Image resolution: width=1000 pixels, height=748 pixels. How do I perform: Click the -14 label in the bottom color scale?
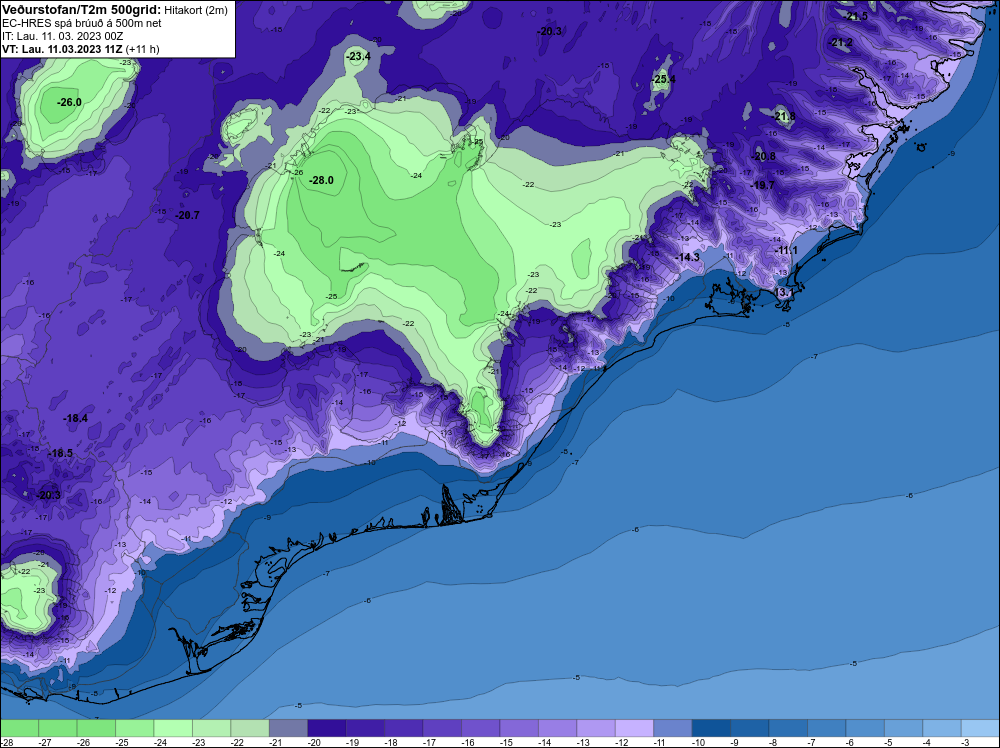[x=544, y=742]
